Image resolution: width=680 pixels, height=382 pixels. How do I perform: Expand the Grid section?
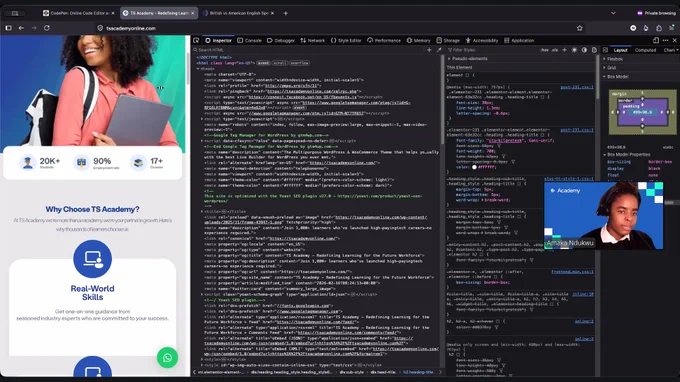point(604,68)
